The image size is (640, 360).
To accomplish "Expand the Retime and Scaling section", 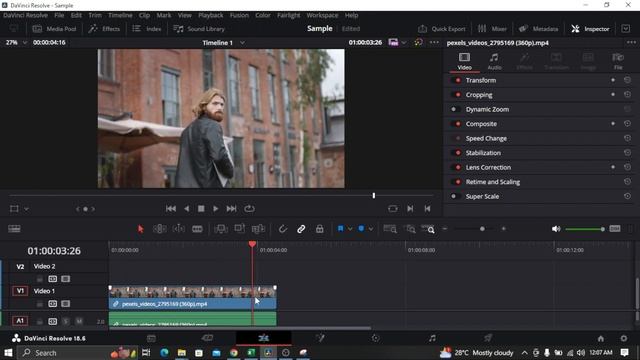I will (493, 182).
